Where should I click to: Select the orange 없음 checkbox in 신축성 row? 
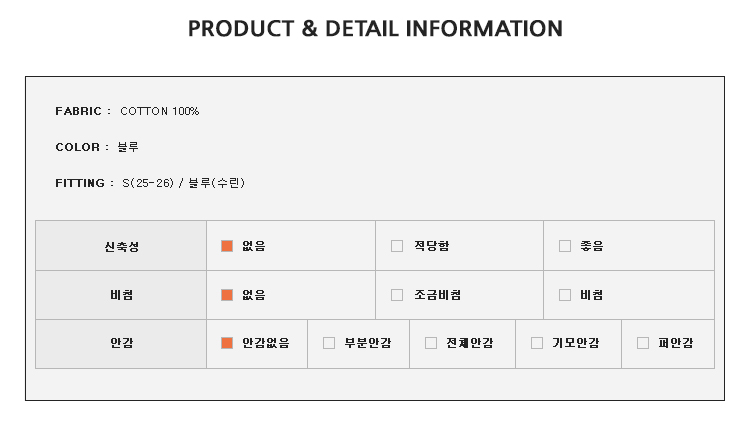(227, 246)
